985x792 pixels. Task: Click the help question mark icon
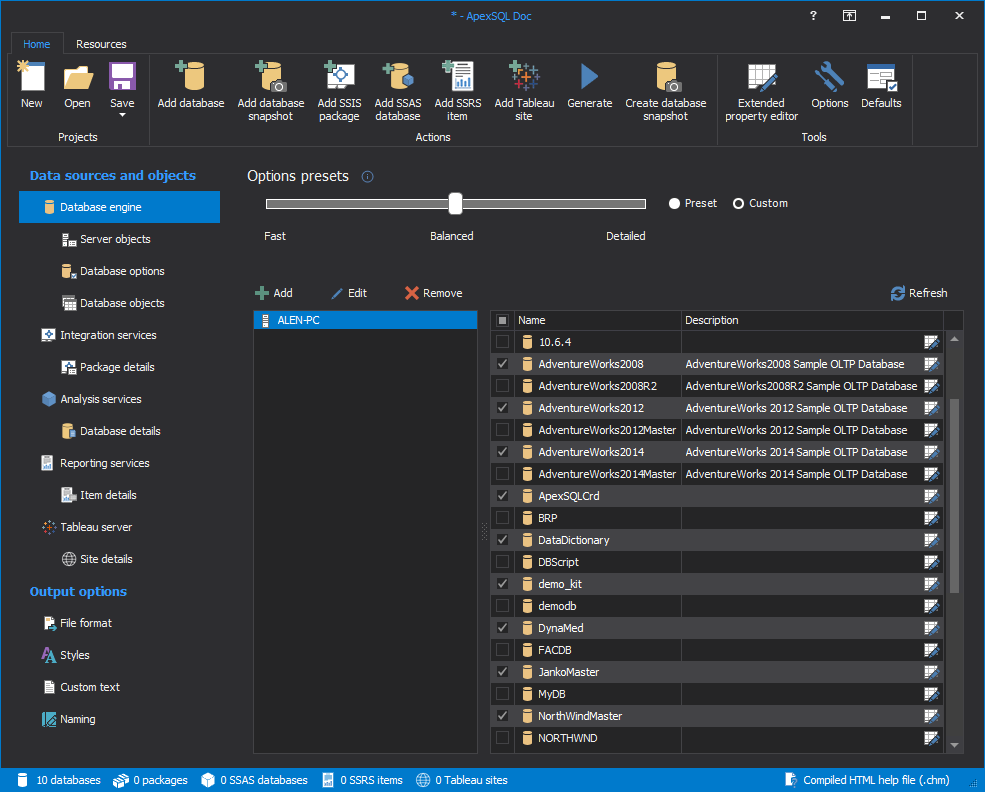[813, 16]
